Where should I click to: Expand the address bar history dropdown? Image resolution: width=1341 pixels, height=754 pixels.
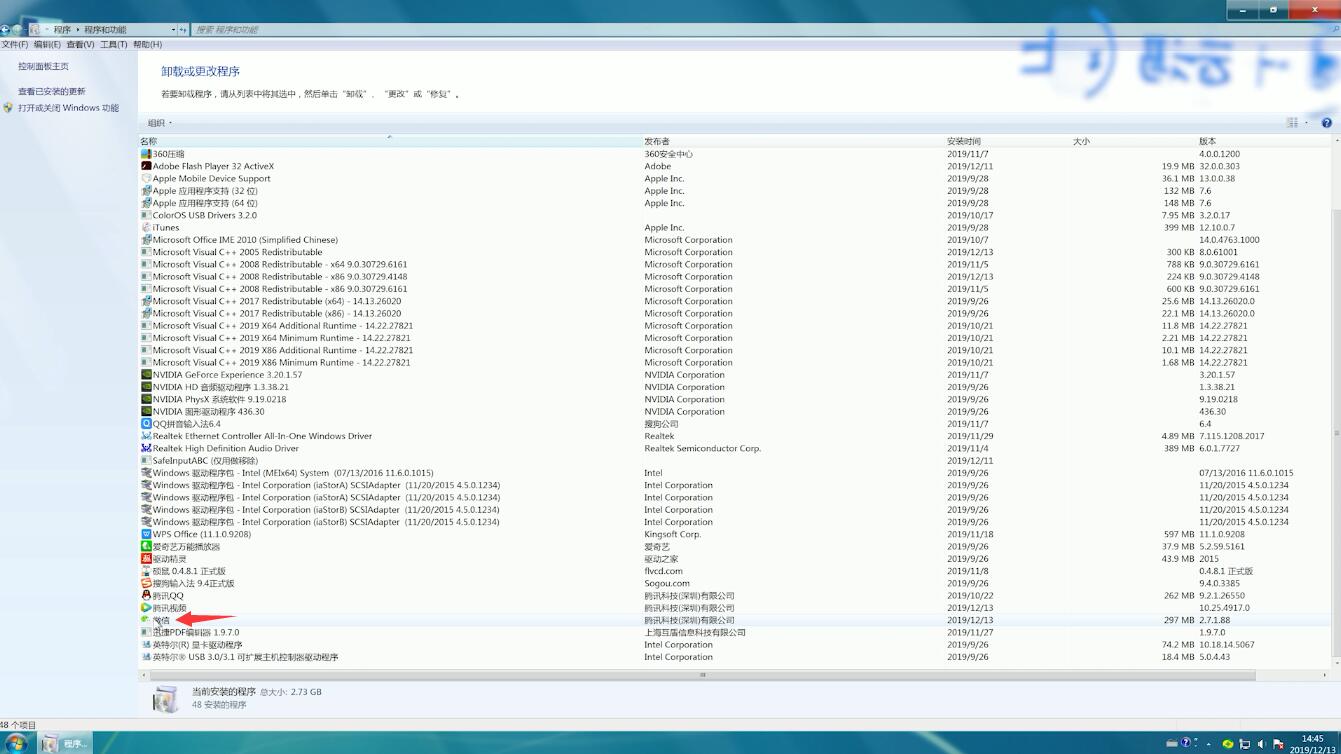coord(173,30)
